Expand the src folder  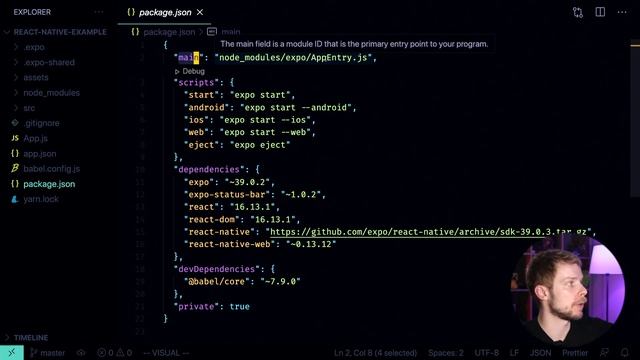tap(29, 108)
